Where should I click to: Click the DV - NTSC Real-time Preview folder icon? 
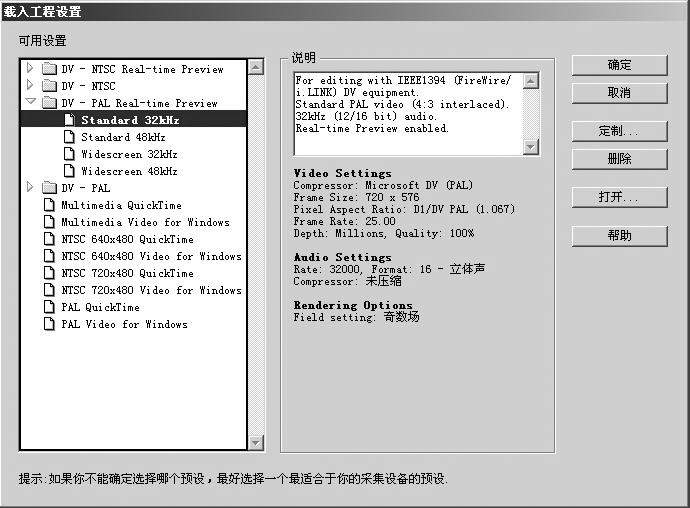[49, 69]
